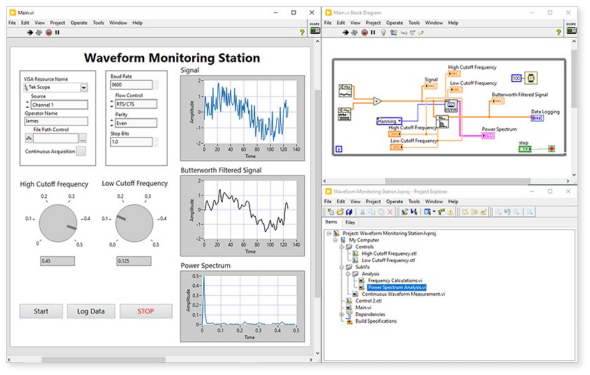Click Run Continuously in Block Diagram toolbar

pos(354,32)
